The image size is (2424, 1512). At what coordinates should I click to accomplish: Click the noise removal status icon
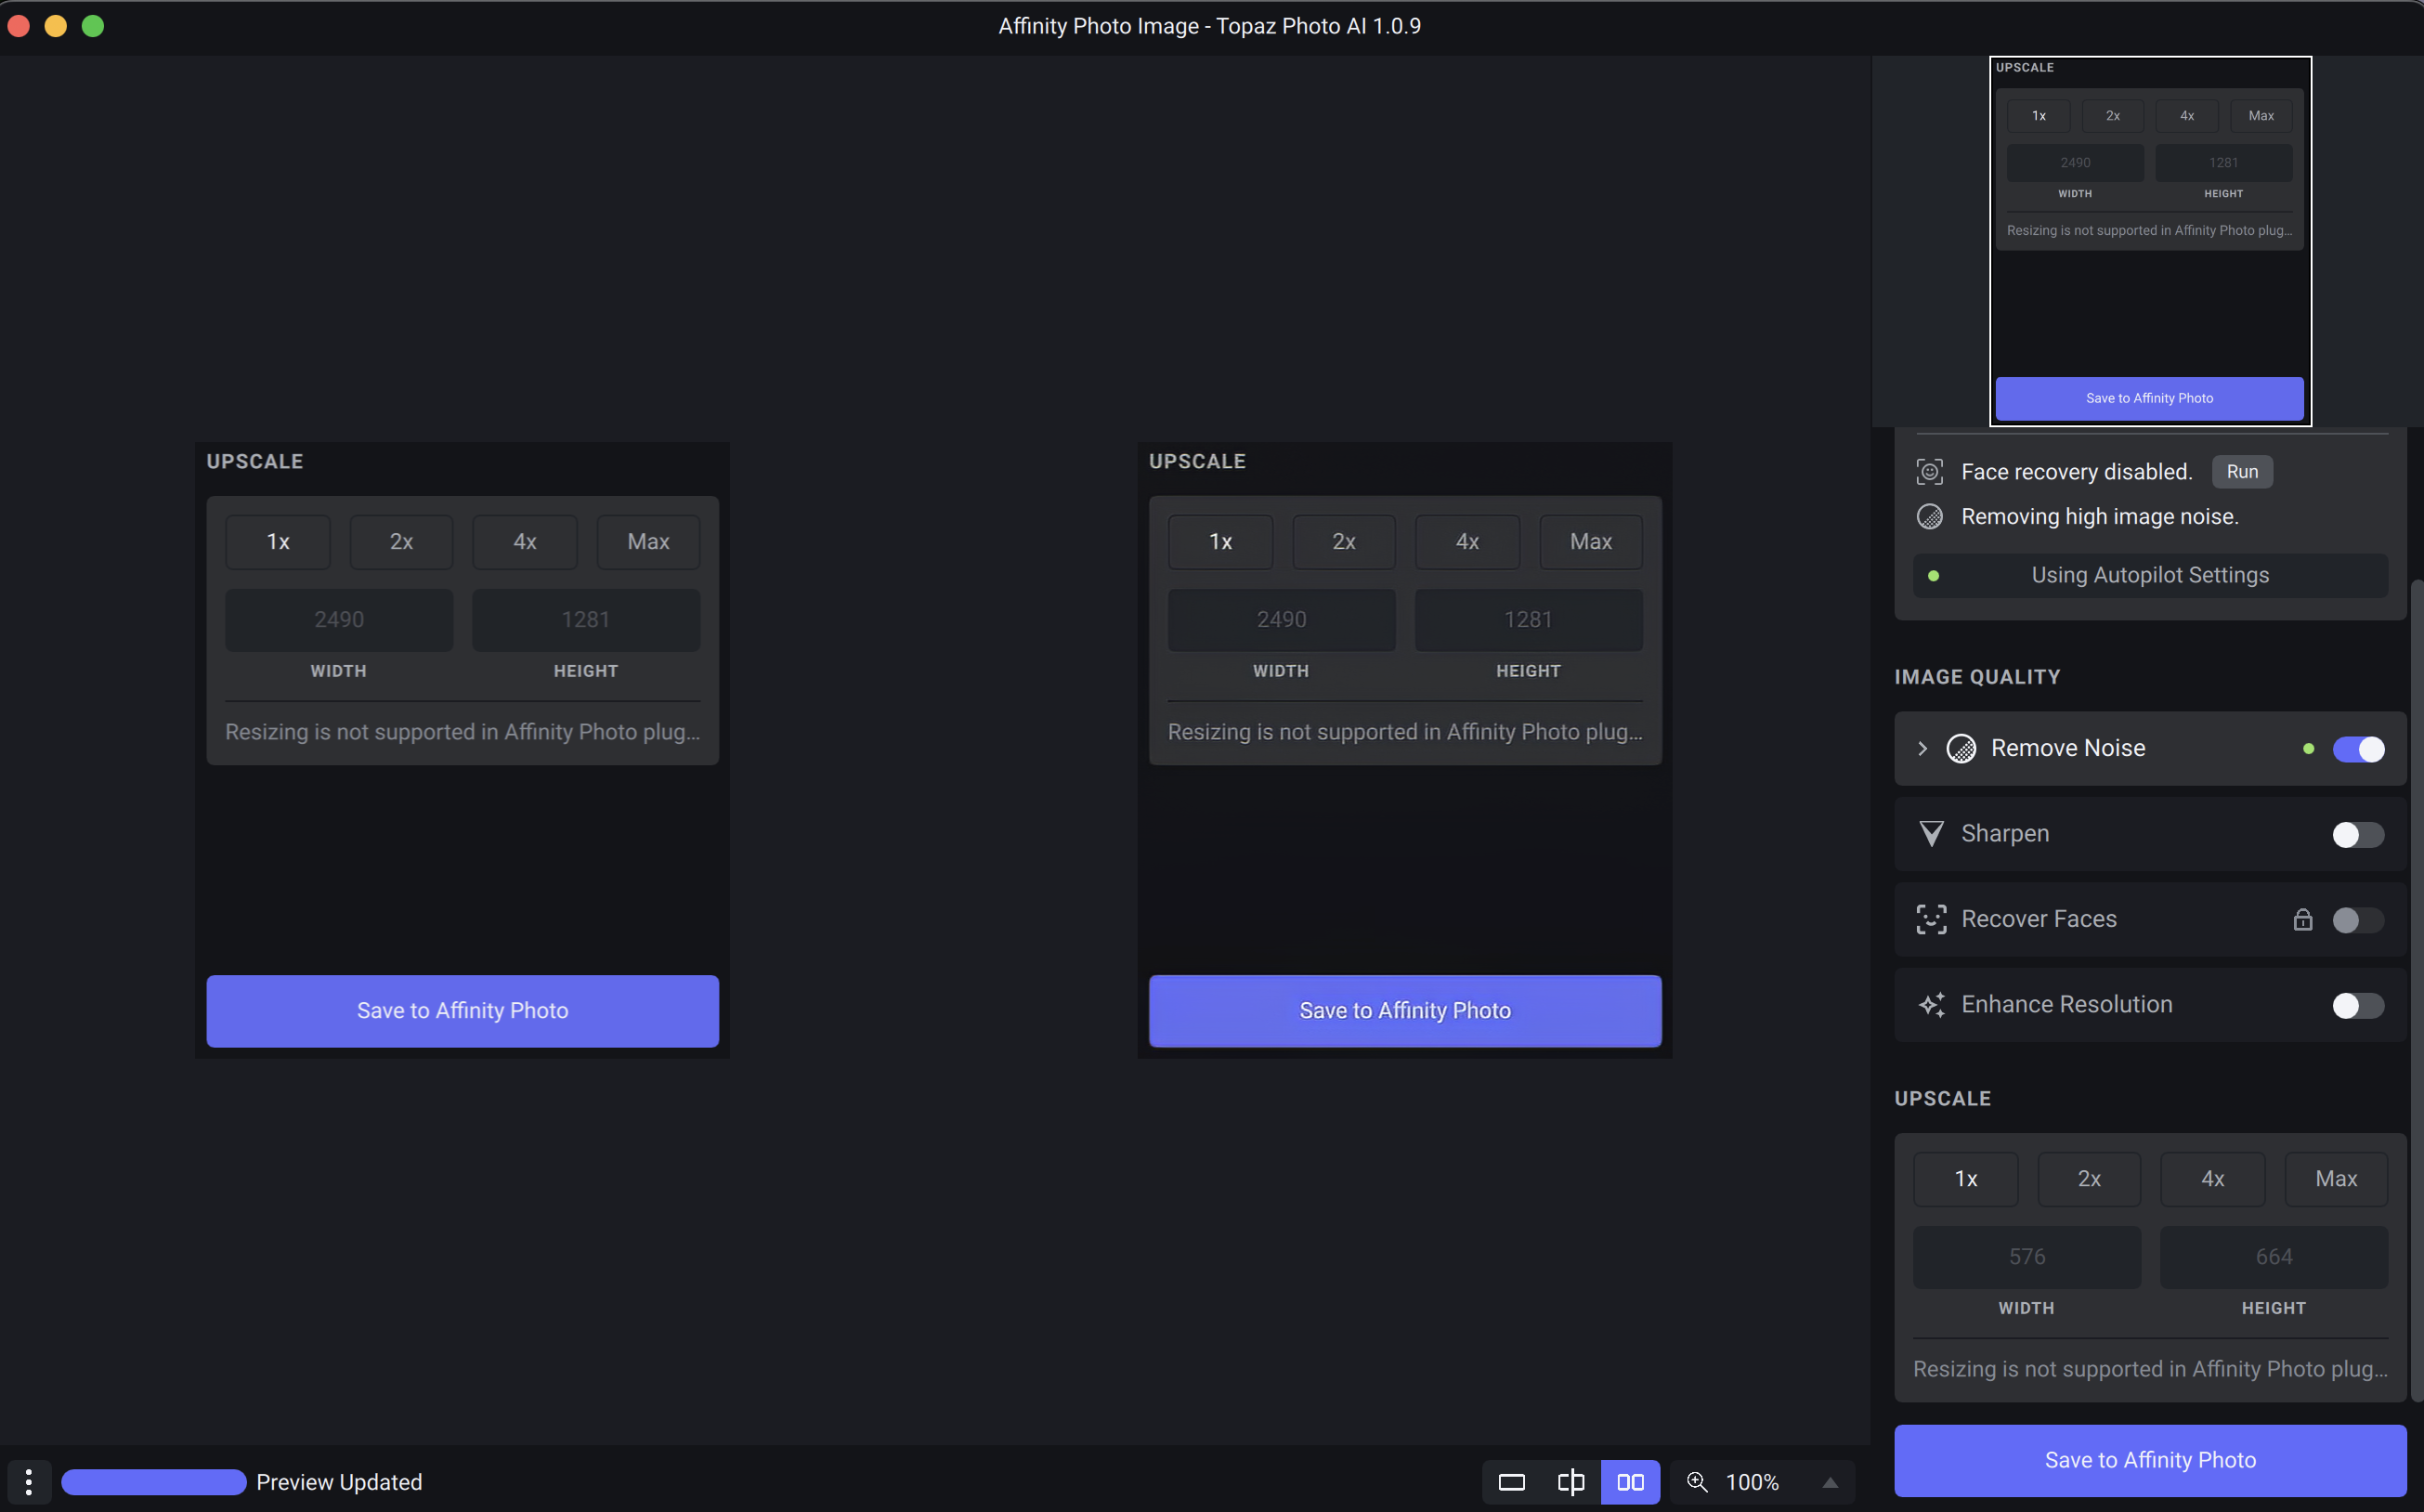1929,516
